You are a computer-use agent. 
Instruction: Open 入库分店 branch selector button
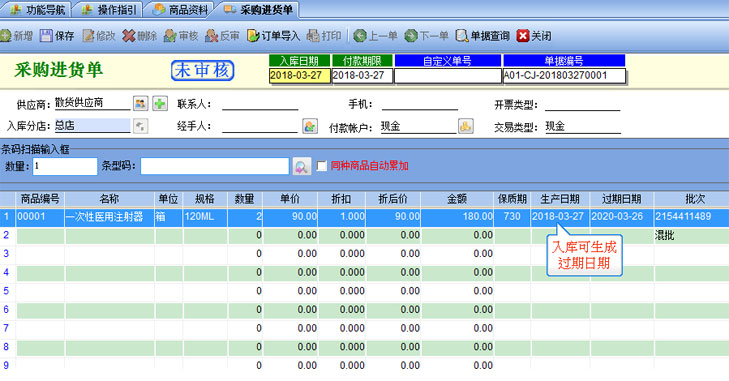tap(140, 126)
